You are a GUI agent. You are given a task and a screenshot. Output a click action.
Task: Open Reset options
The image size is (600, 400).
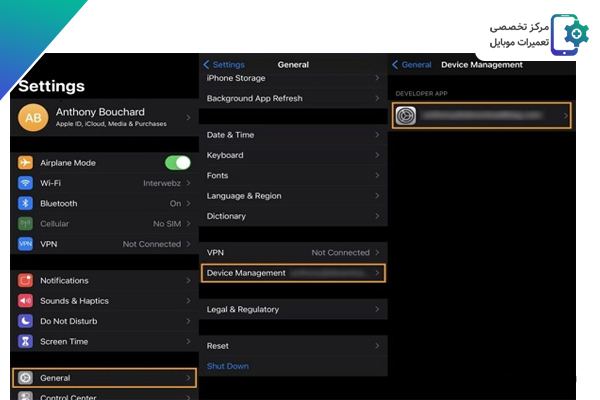293,346
